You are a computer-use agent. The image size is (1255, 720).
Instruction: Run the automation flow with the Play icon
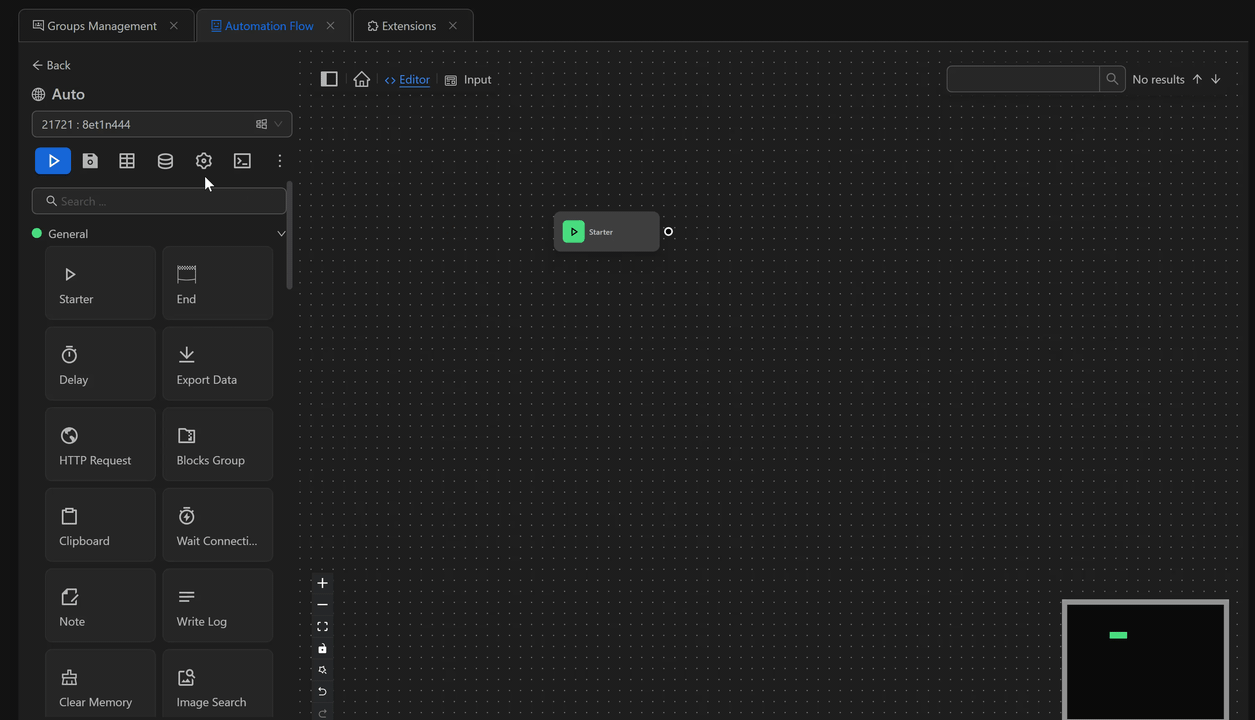point(52,160)
